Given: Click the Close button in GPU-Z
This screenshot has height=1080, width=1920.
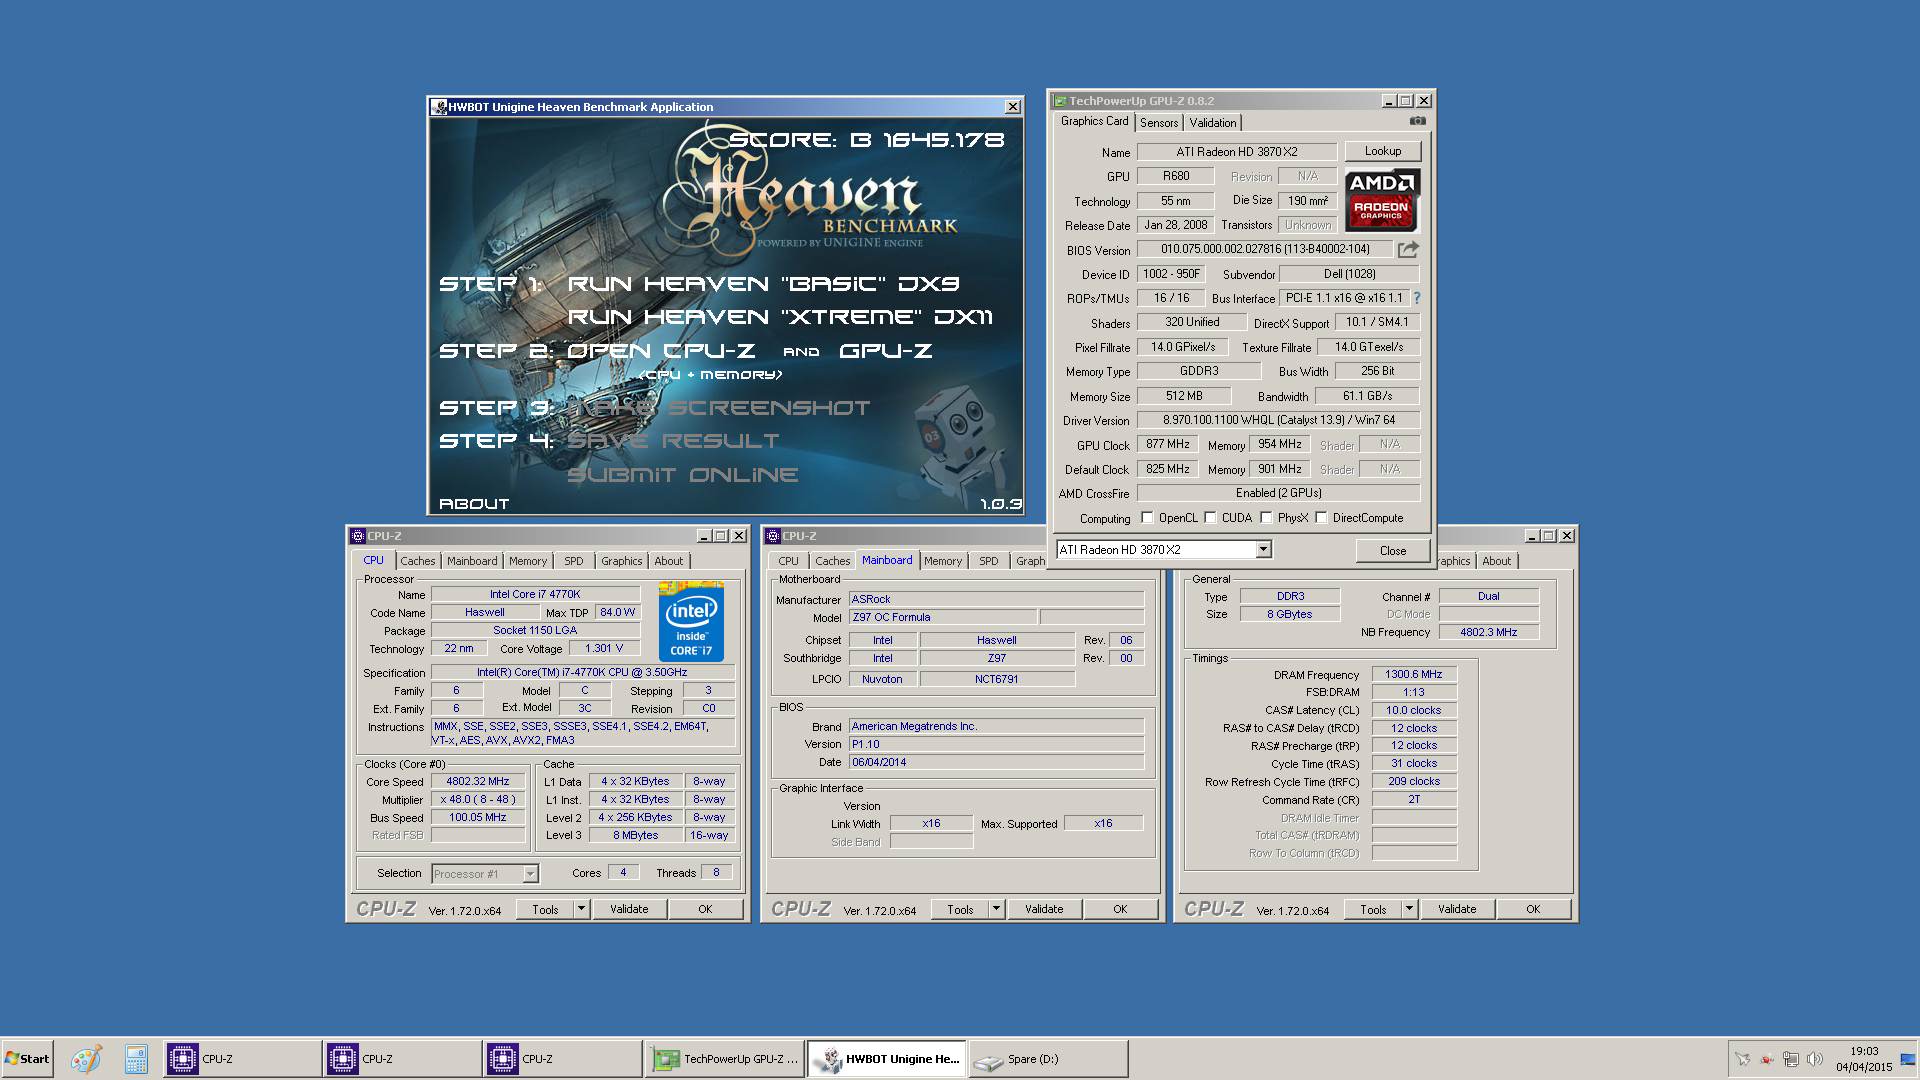Looking at the screenshot, I should 1392,551.
